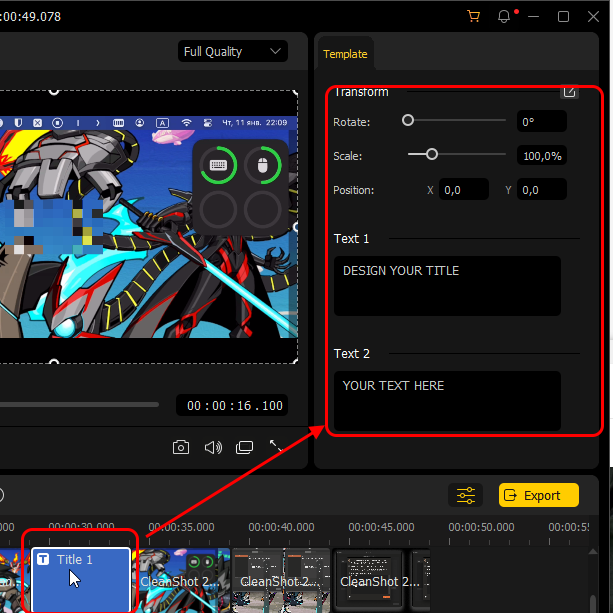
Task: Click the Transform reset edit icon
Action: pos(569,92)
